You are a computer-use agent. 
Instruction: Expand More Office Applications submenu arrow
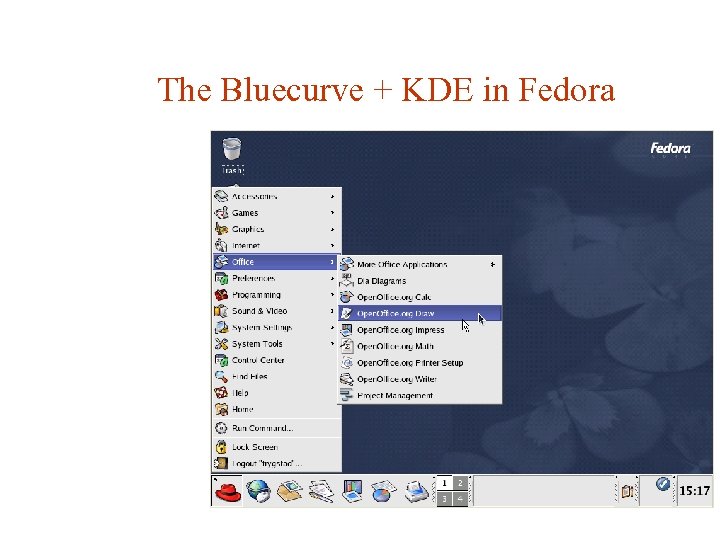click(493, 264)
